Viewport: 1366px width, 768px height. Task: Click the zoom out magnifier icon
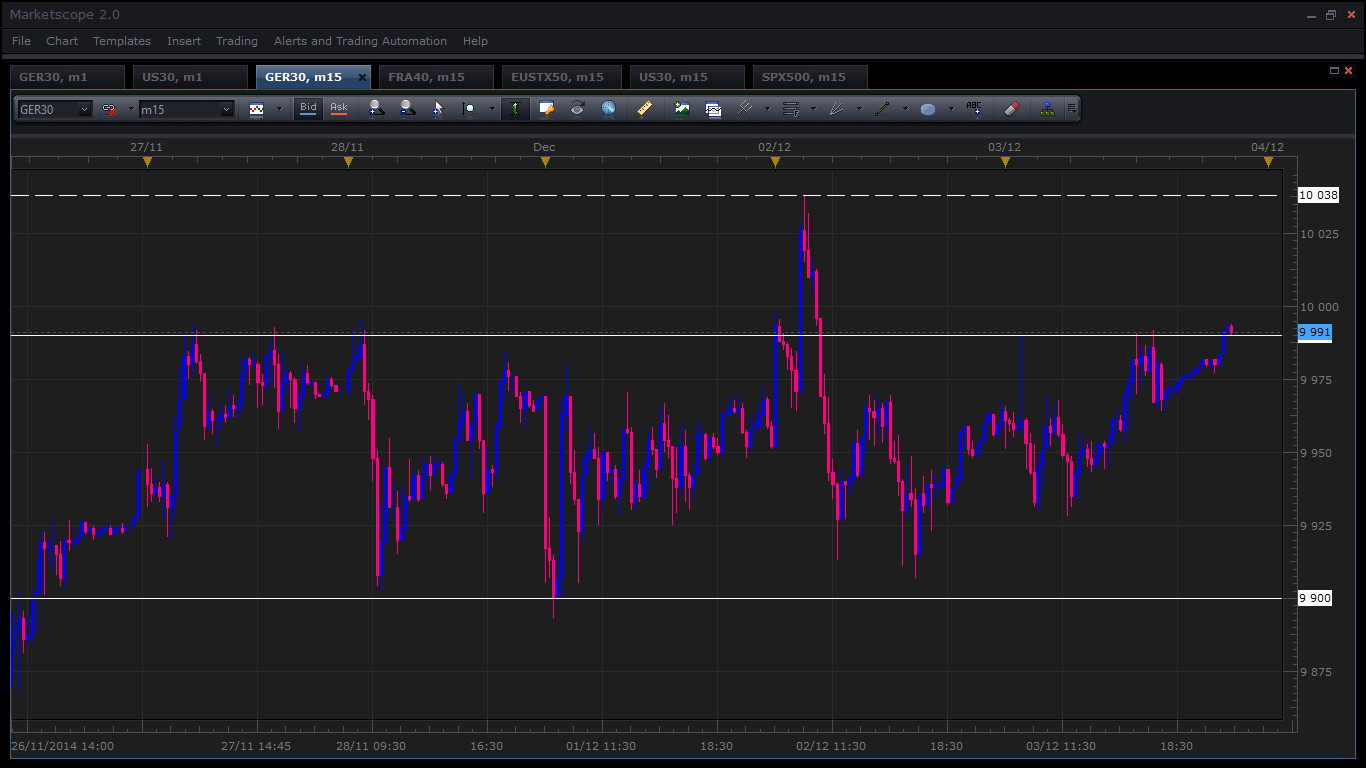click(407, 108)
